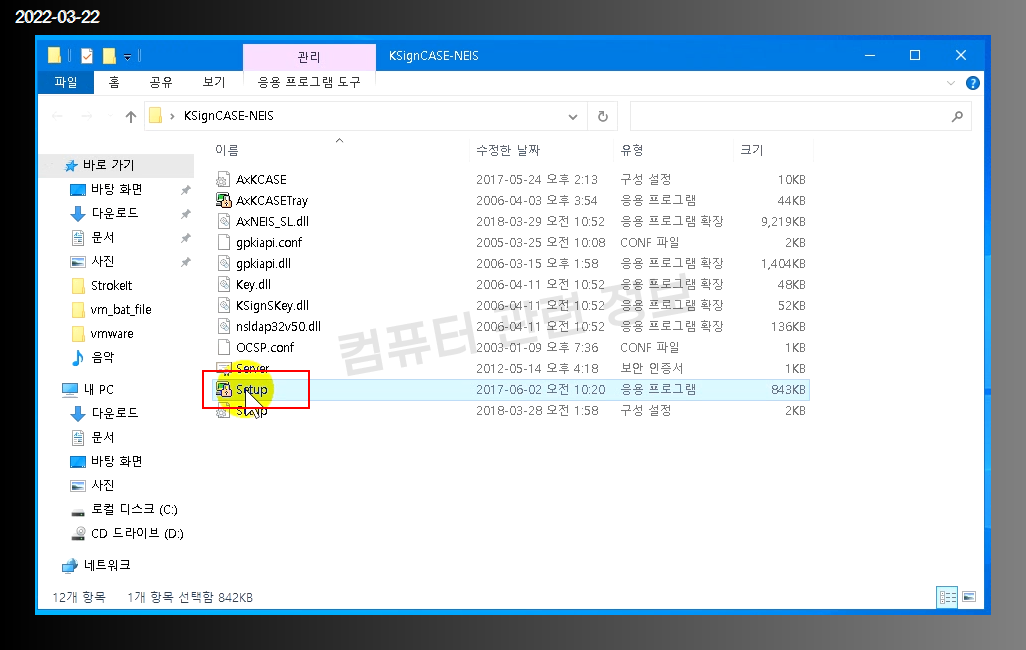Click the search magnifier icon
Screen dimensions: 1026x650
point(957,117)
